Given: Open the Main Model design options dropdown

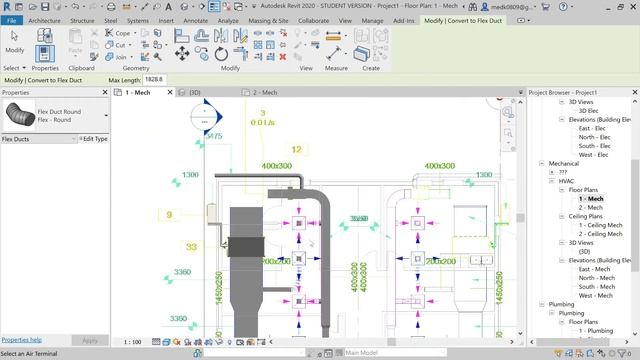Looking at the screenshot, I should pos(443,353).
